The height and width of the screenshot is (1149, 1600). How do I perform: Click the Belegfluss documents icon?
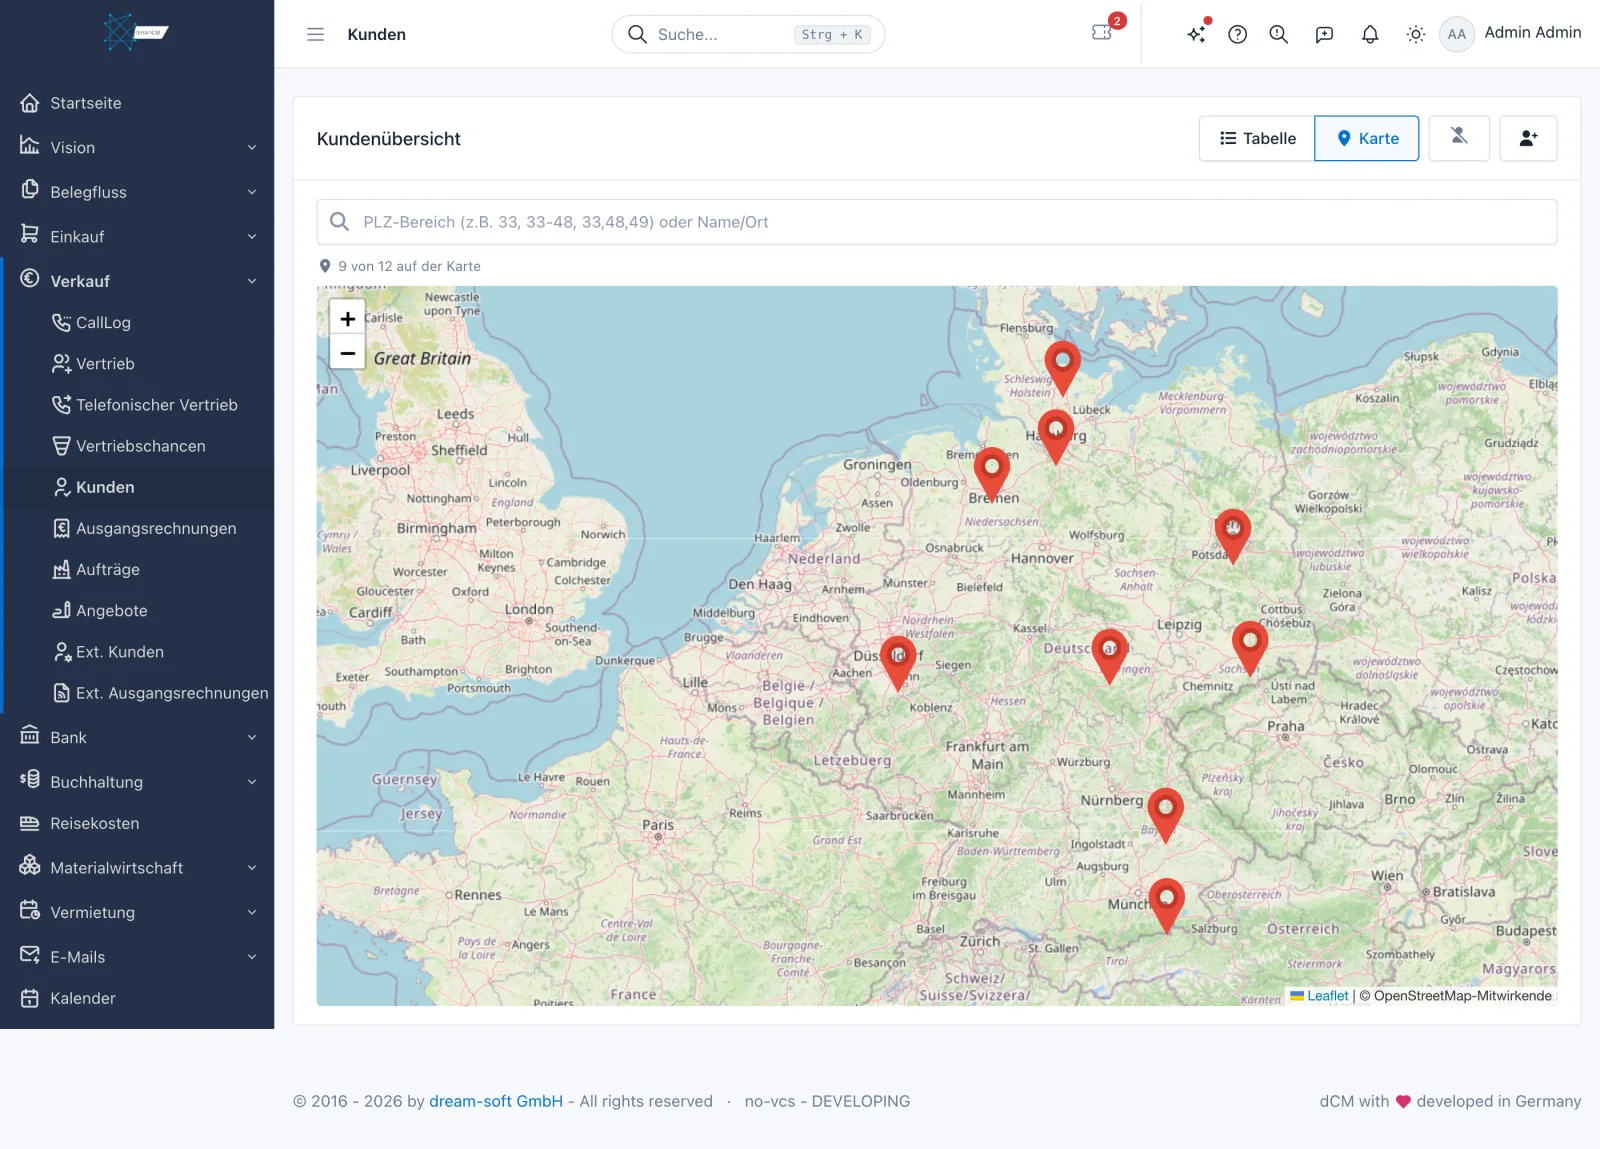click(30, 190)
